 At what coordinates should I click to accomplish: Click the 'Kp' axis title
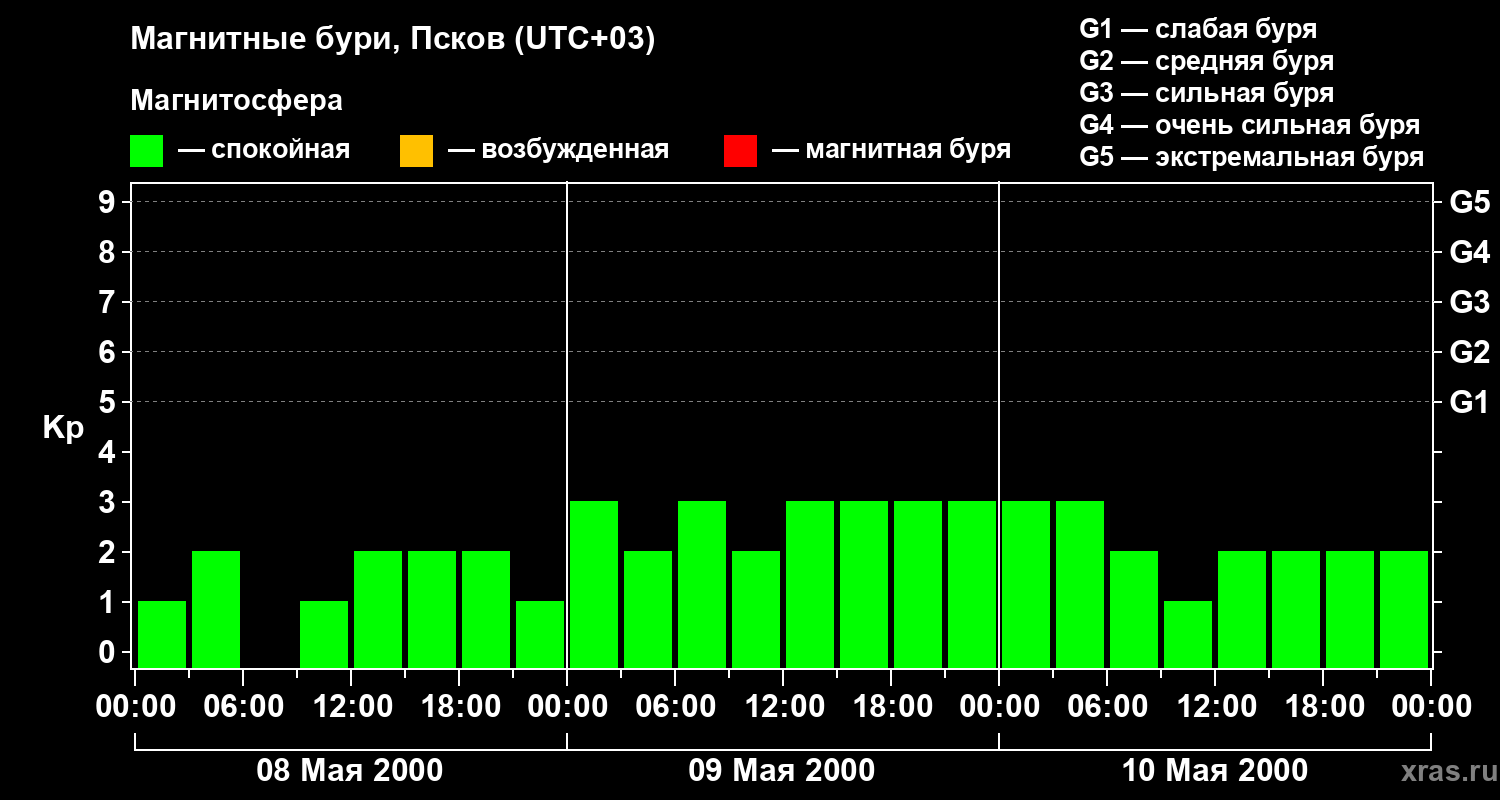pyautogui.click(x=63, y=428)
